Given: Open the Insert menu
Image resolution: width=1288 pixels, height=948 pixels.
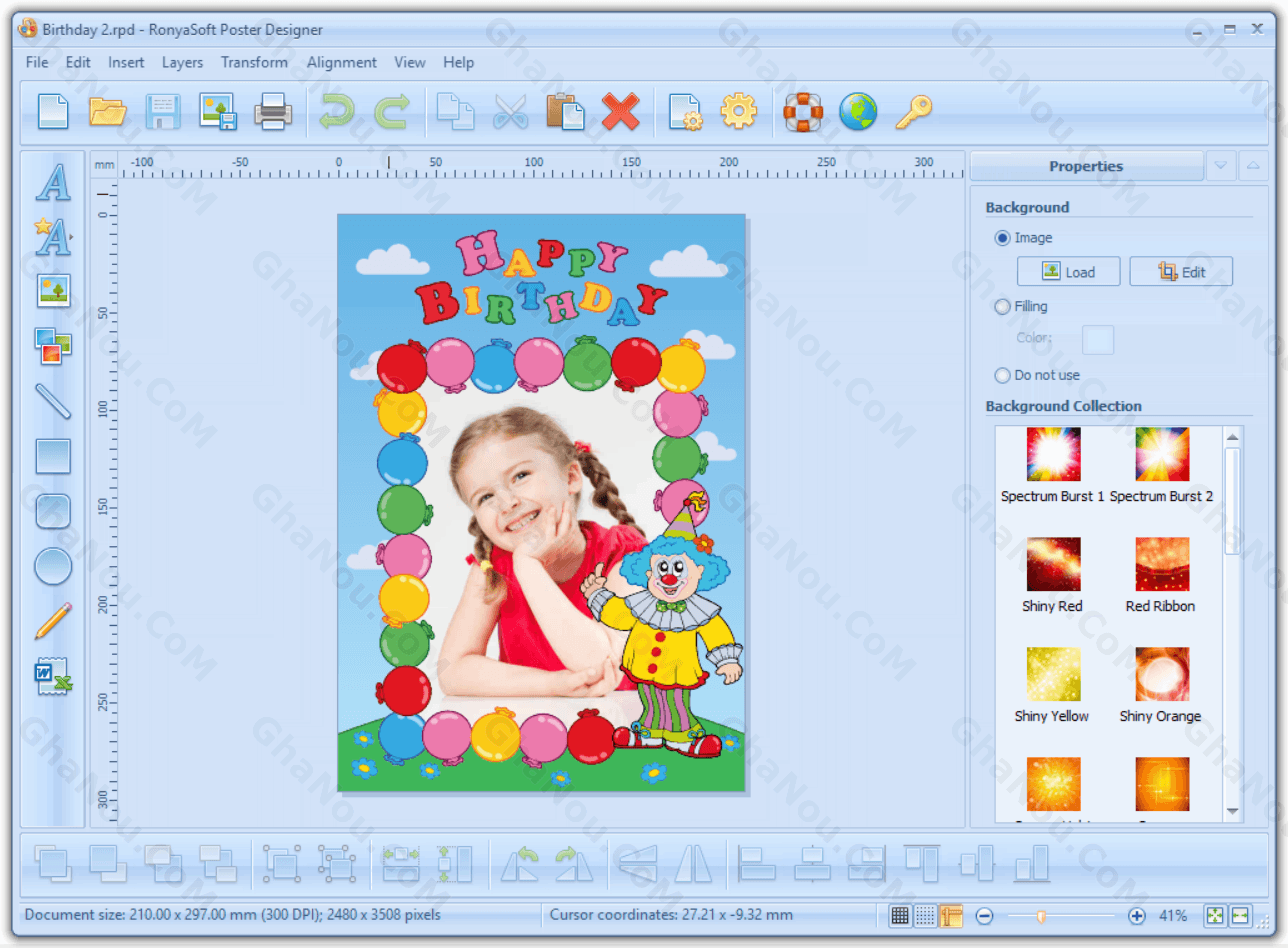Looking at the screenshot, I should click(126, 62).
